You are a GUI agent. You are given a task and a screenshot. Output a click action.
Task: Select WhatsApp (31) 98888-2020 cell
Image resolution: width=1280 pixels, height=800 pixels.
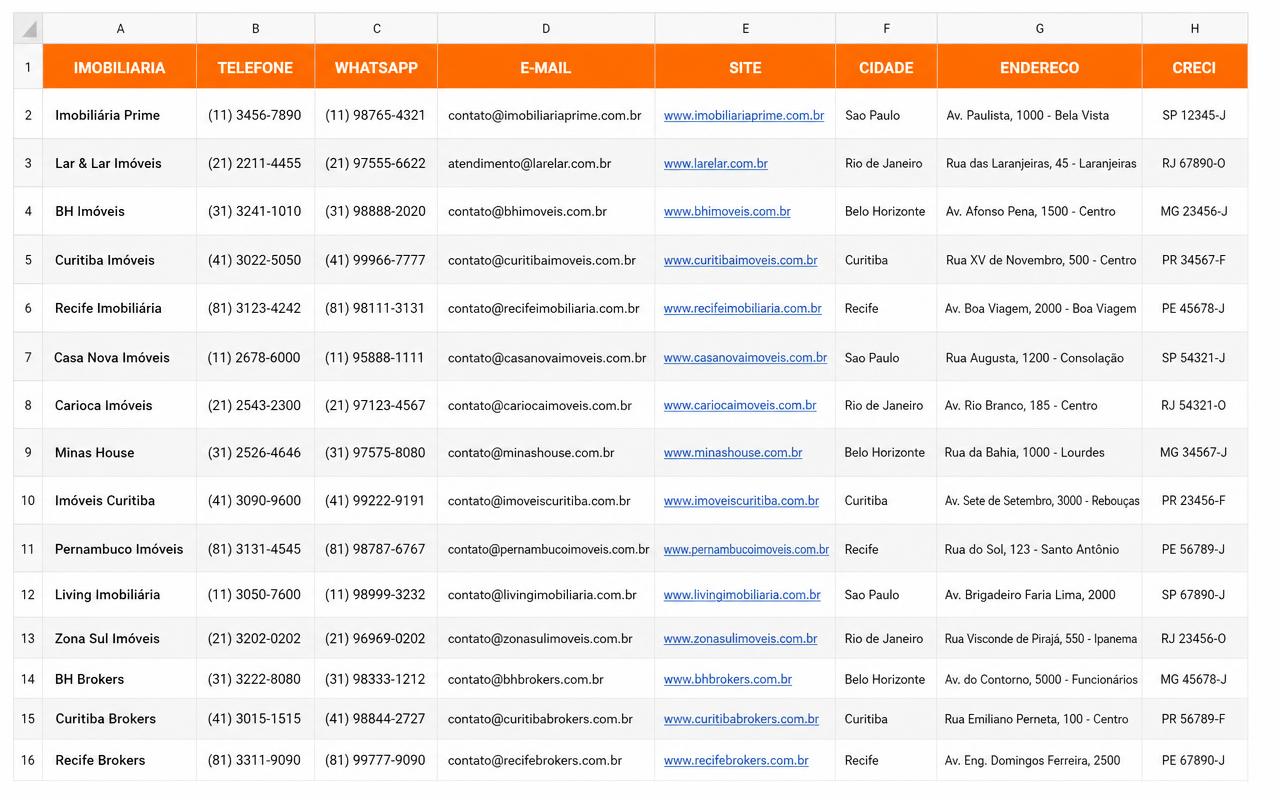(376, 211)
